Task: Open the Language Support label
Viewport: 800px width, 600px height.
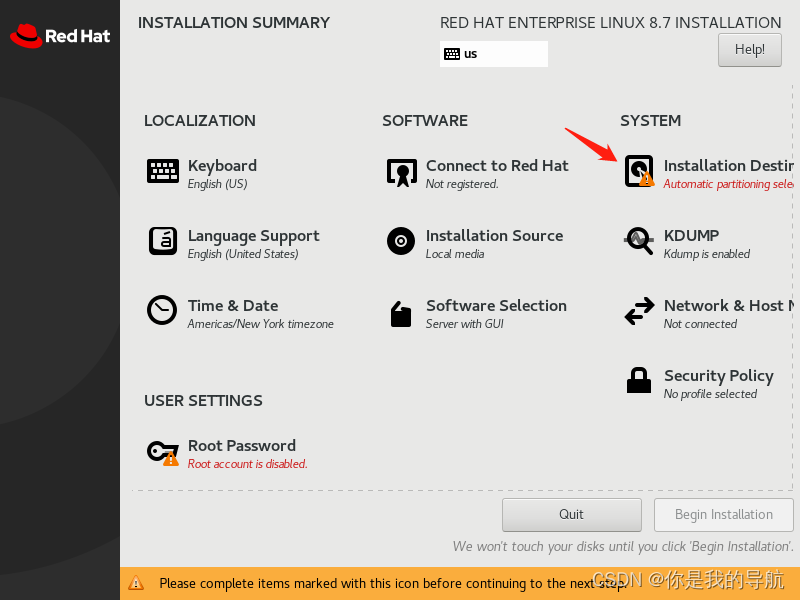Action: (x=253, y=236)
